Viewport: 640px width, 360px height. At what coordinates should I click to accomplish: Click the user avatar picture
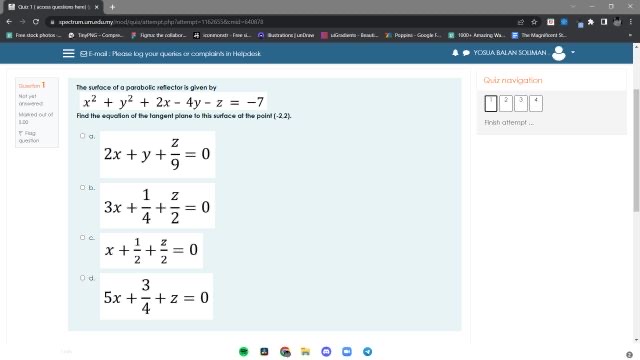pyautogui.click(x=559, y=53)
